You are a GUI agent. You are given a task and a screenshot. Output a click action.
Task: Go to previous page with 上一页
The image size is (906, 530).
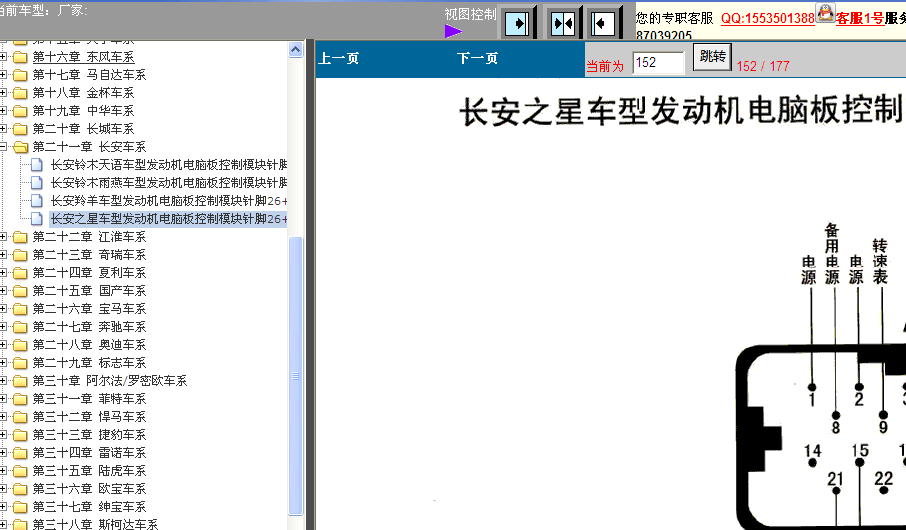pos(339,58)
